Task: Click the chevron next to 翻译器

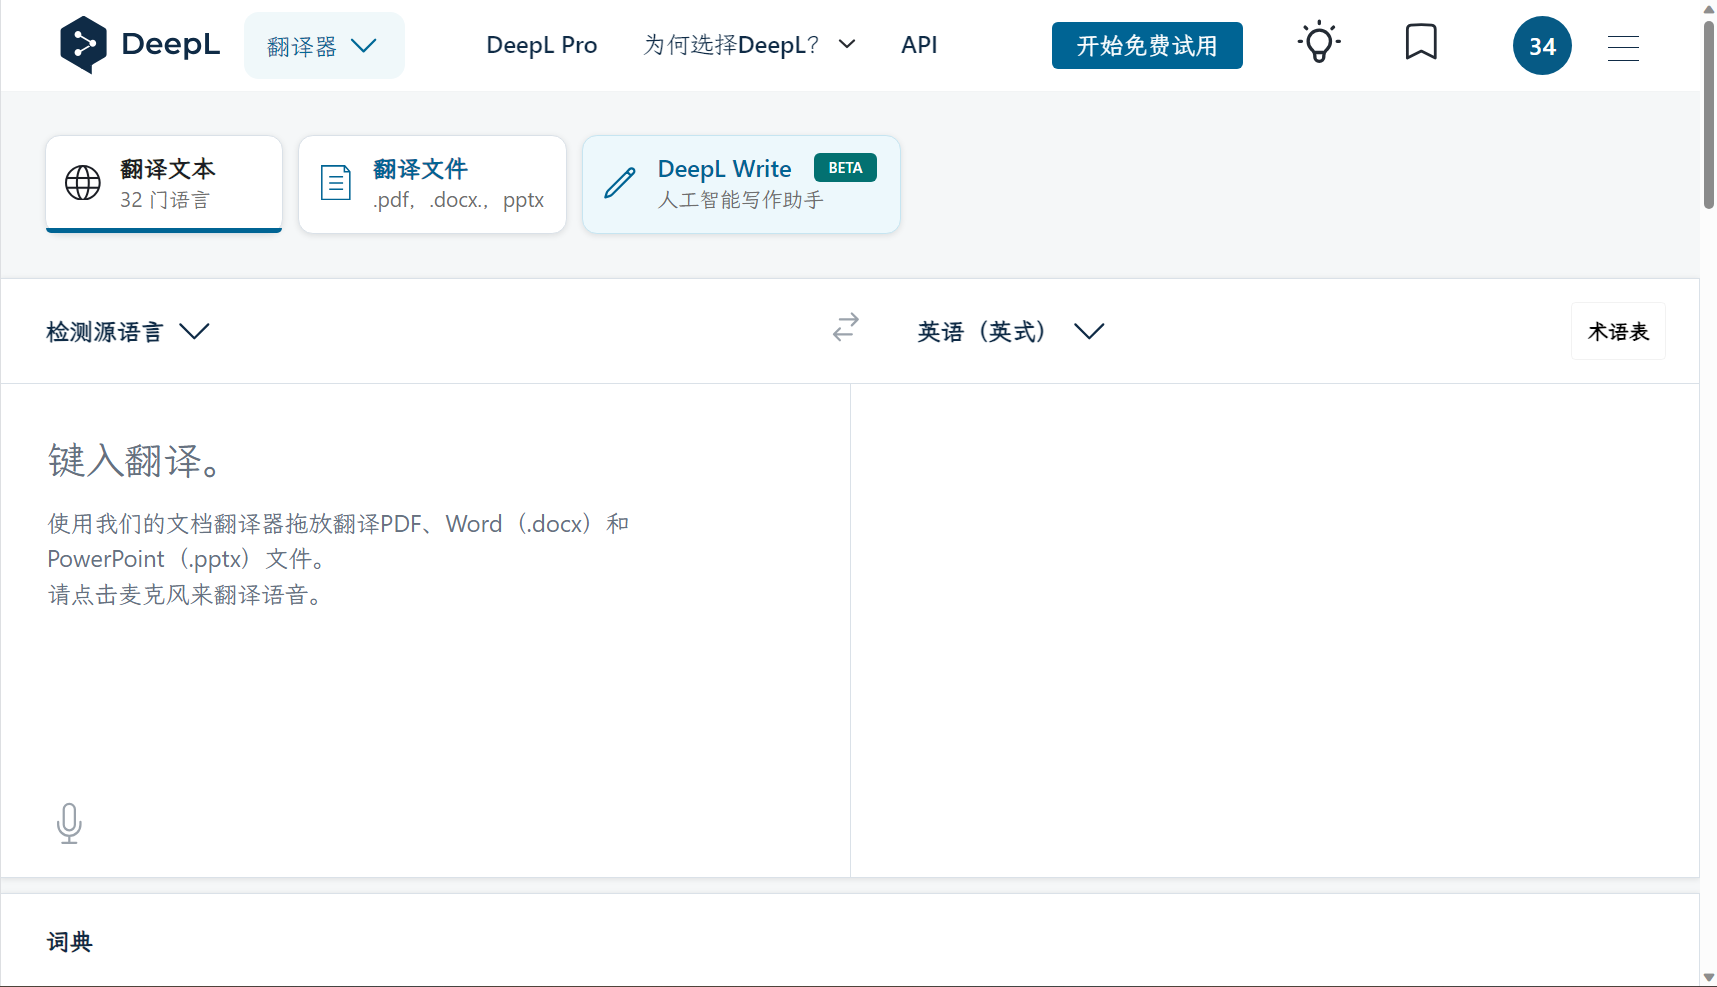Action: [x=364, y=46]
